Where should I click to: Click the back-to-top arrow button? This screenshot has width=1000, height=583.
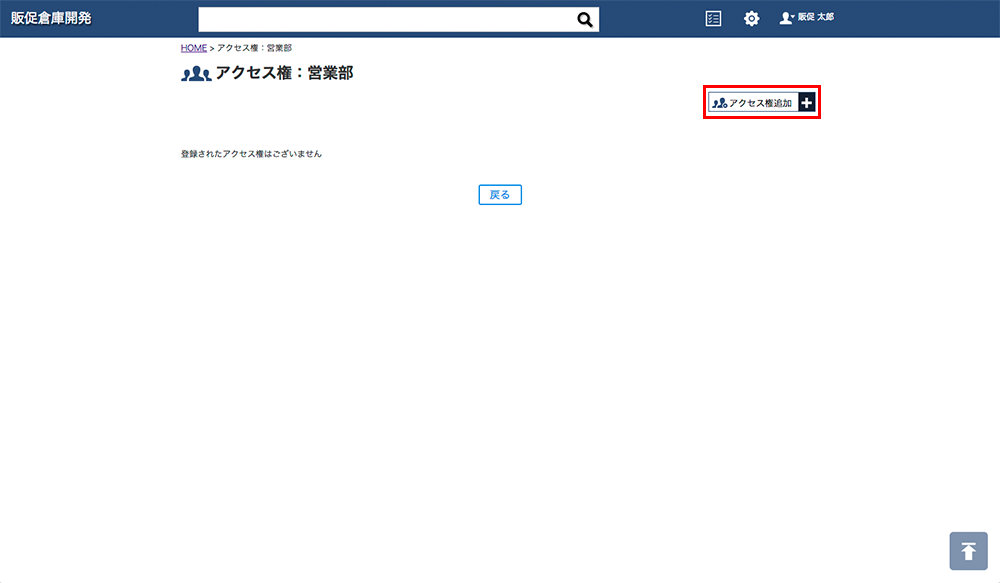click(x=968, y=551)
